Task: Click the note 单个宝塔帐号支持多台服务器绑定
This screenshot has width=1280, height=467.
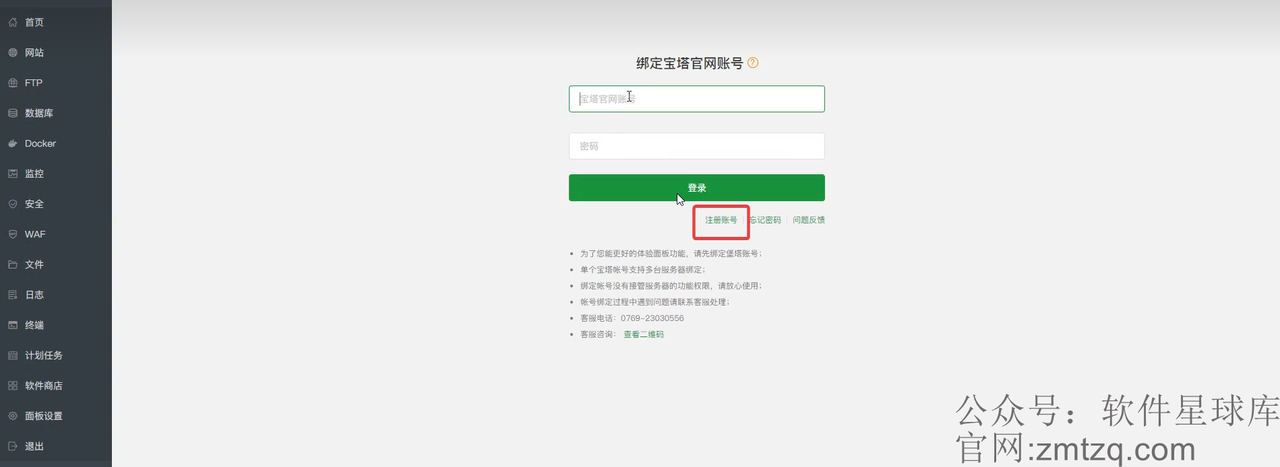Action: pos(643,270)
